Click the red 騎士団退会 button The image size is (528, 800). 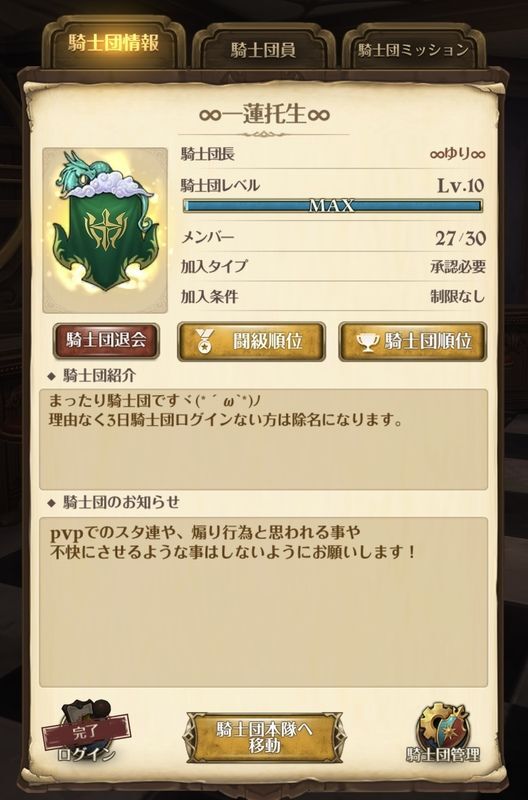pos(106,340)
